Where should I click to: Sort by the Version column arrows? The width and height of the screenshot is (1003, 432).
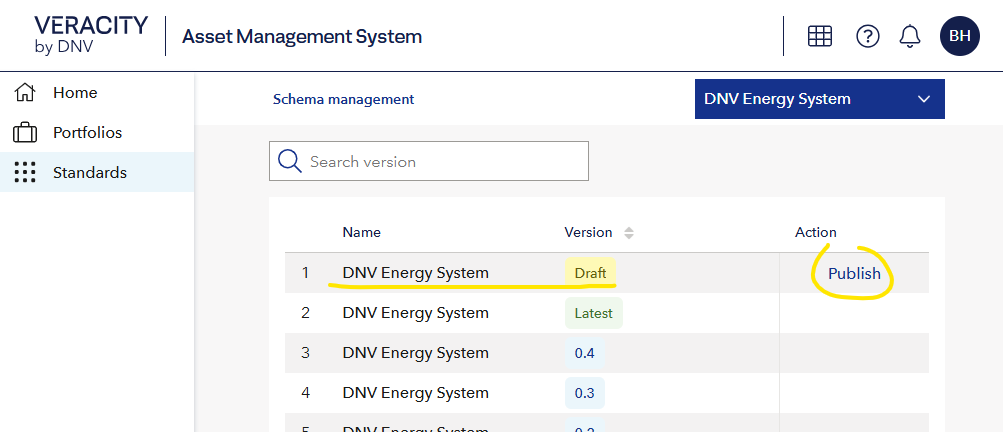pyautogui.click(x=629, y=233)
